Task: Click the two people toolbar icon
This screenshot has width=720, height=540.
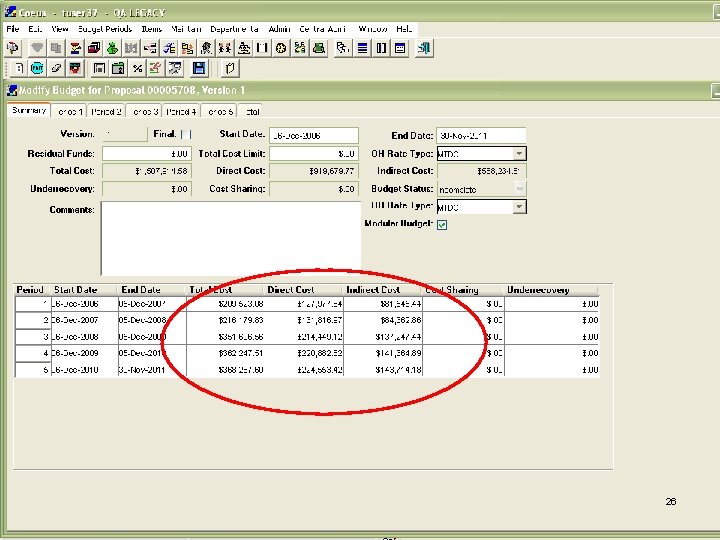Action: coord(225,48)
